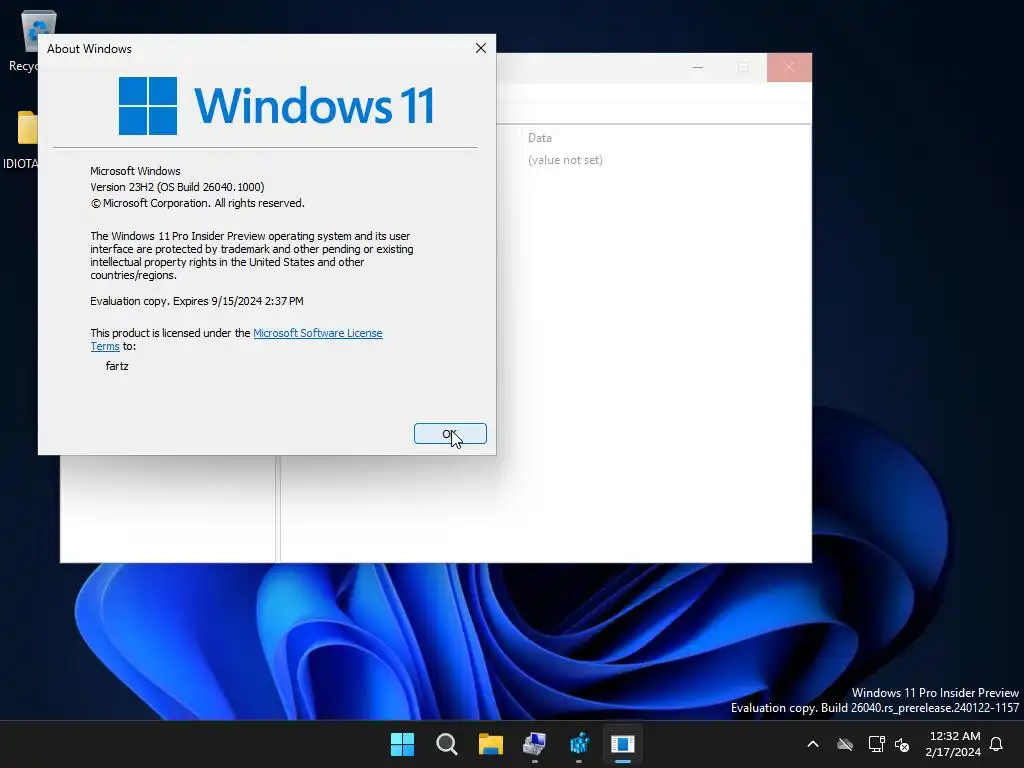Image resolution: width=1024 pixels, height=768 pixels.
Task: Open the notifications bell
Action: (996, 744)
